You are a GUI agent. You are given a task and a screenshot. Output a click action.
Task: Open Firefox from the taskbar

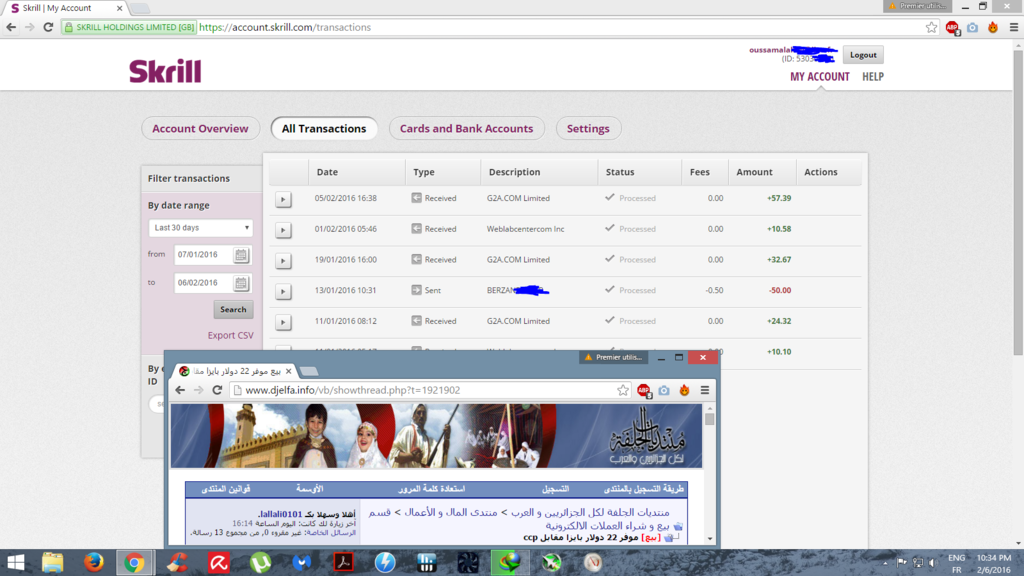(x=94, y=562)
